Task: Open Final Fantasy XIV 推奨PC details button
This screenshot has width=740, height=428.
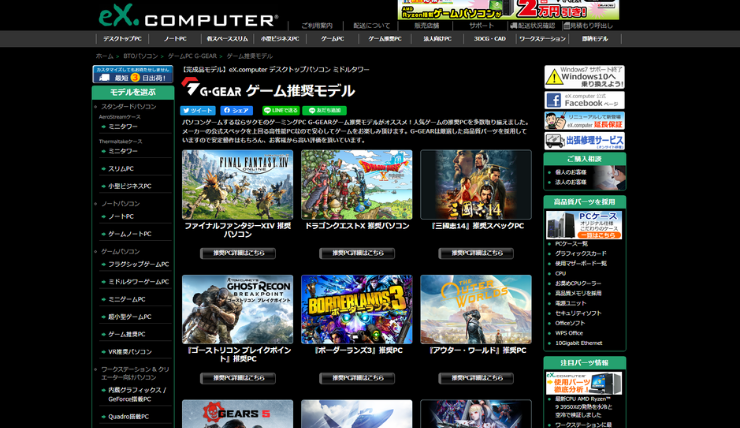Action: (x=237, y=254)
